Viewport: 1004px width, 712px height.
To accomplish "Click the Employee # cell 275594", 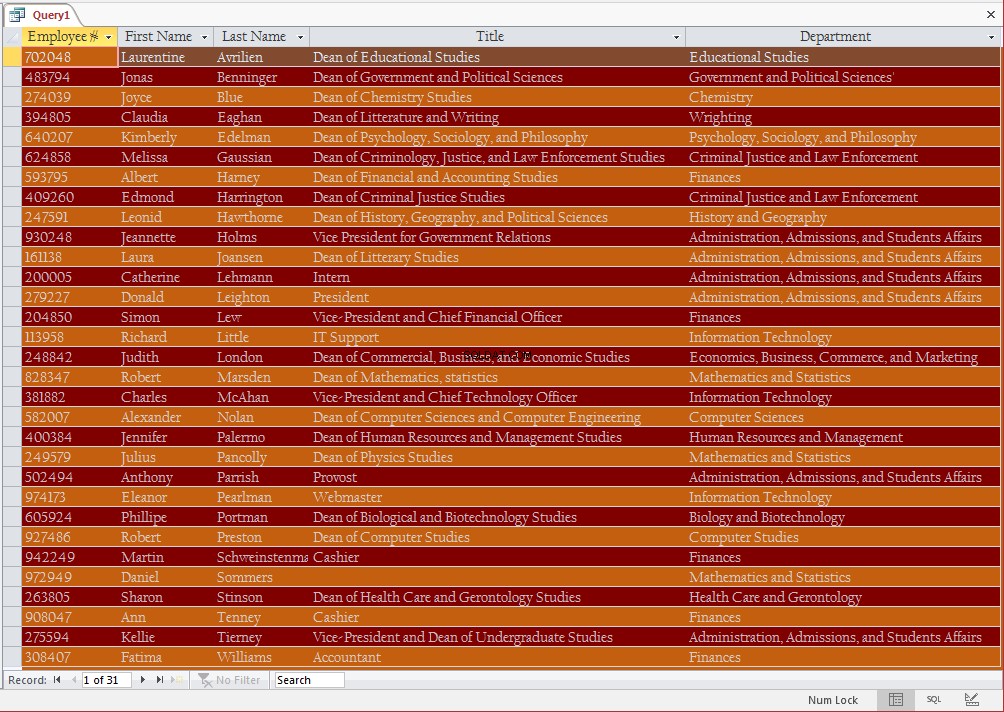I will point(70,637).
